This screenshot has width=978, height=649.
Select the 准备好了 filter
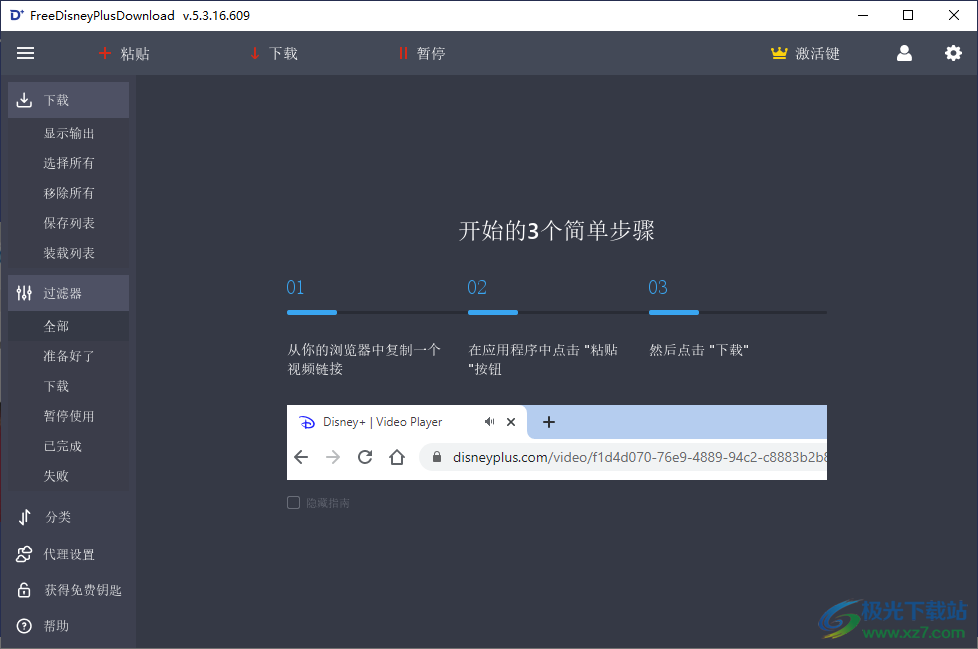click(69, 356)
